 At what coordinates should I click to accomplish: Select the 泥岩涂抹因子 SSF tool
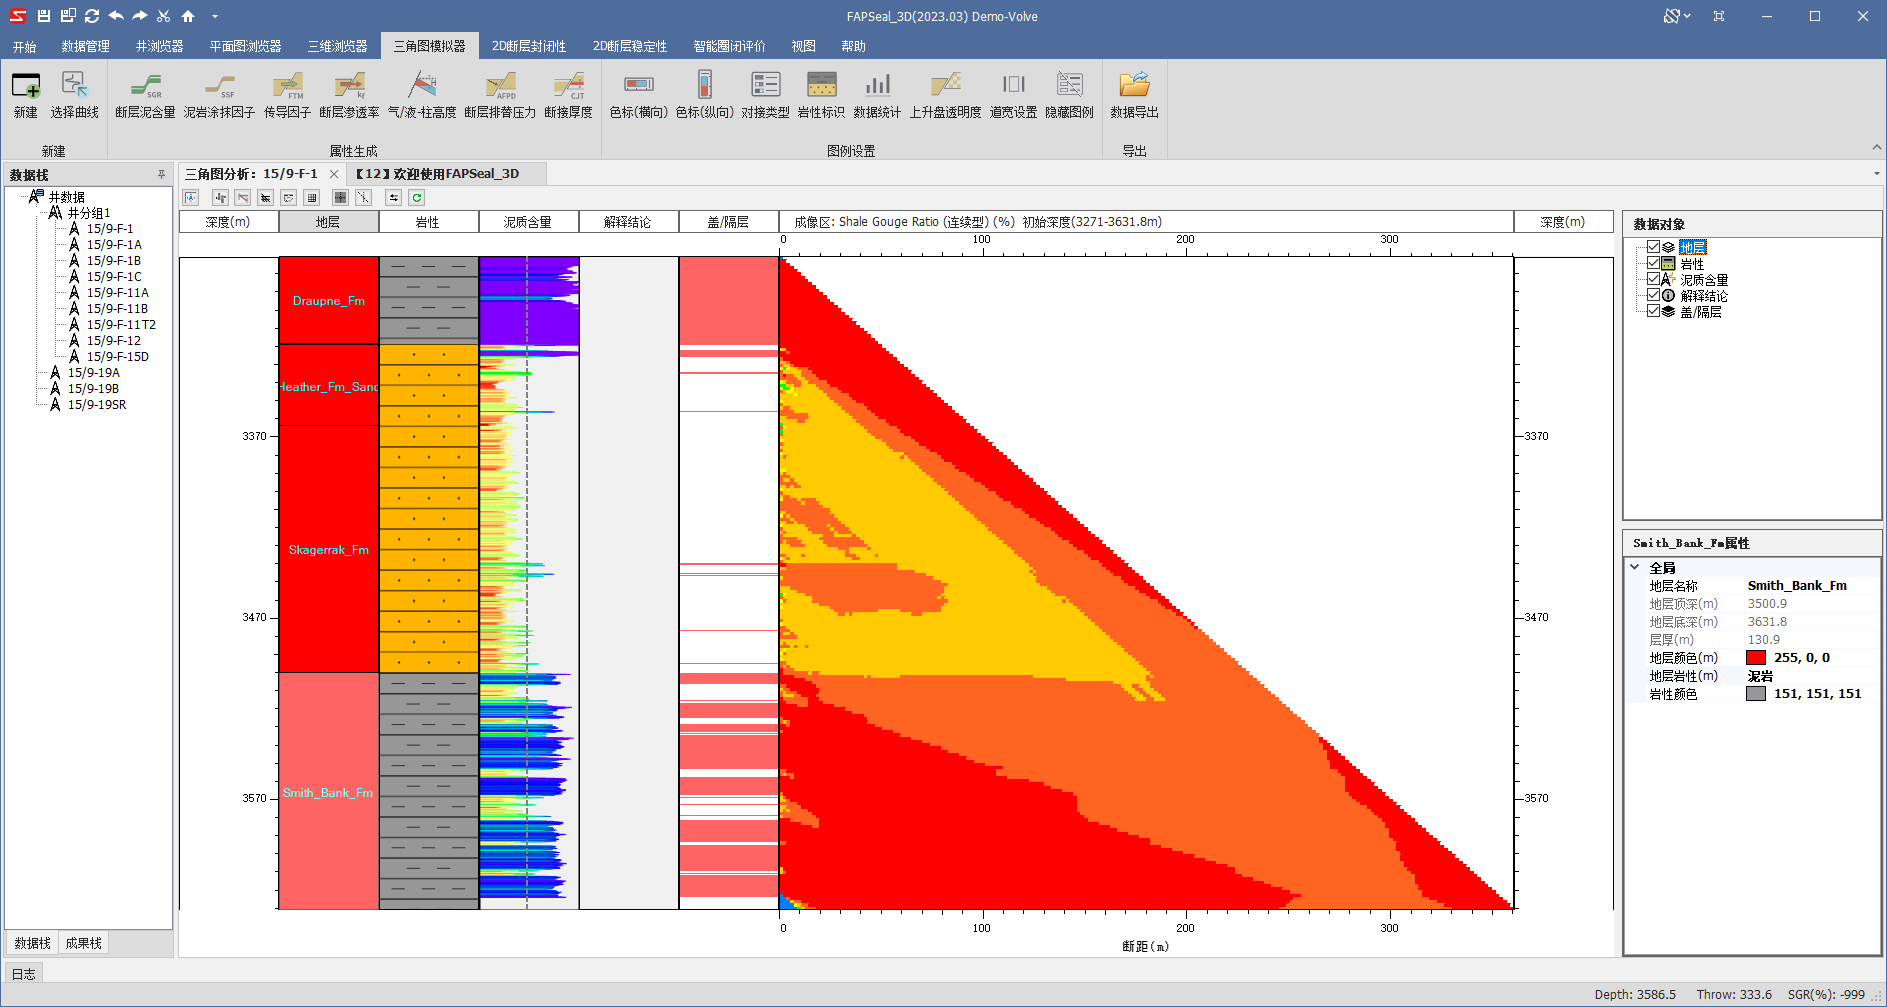point(219,95)
